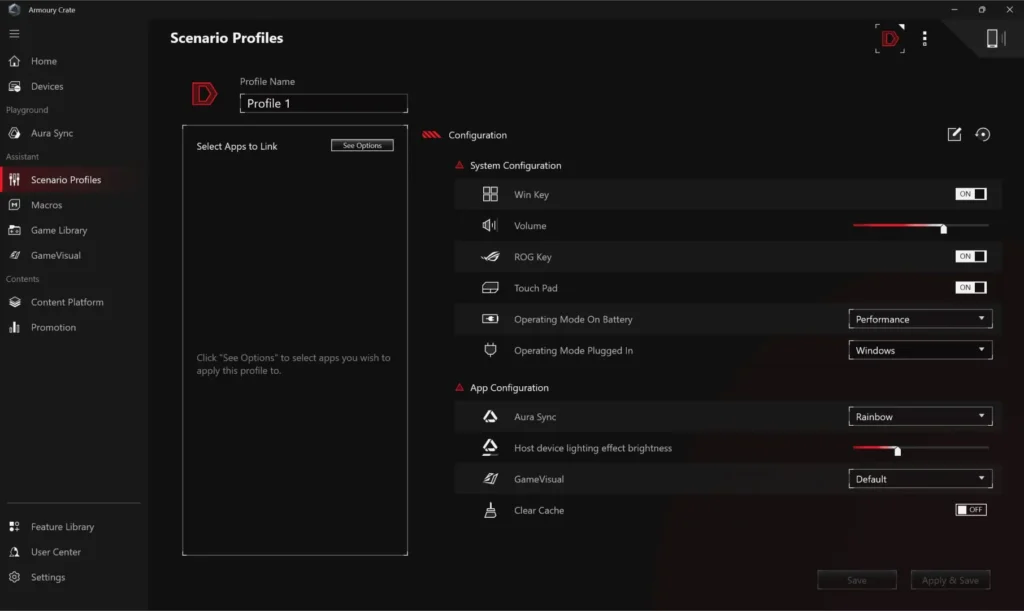Toggle the Win Key switch off
Screen dimensions: 1024x611
point(970,194)
